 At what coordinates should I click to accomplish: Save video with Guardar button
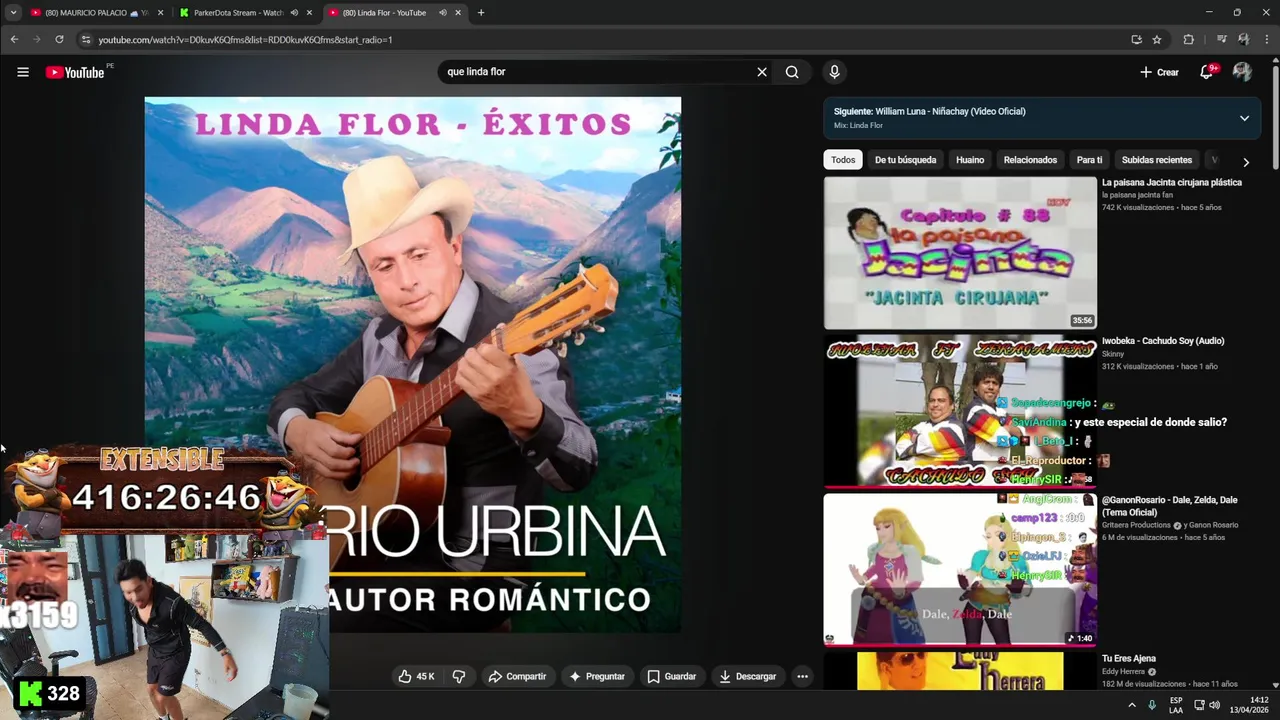(671, 676)
